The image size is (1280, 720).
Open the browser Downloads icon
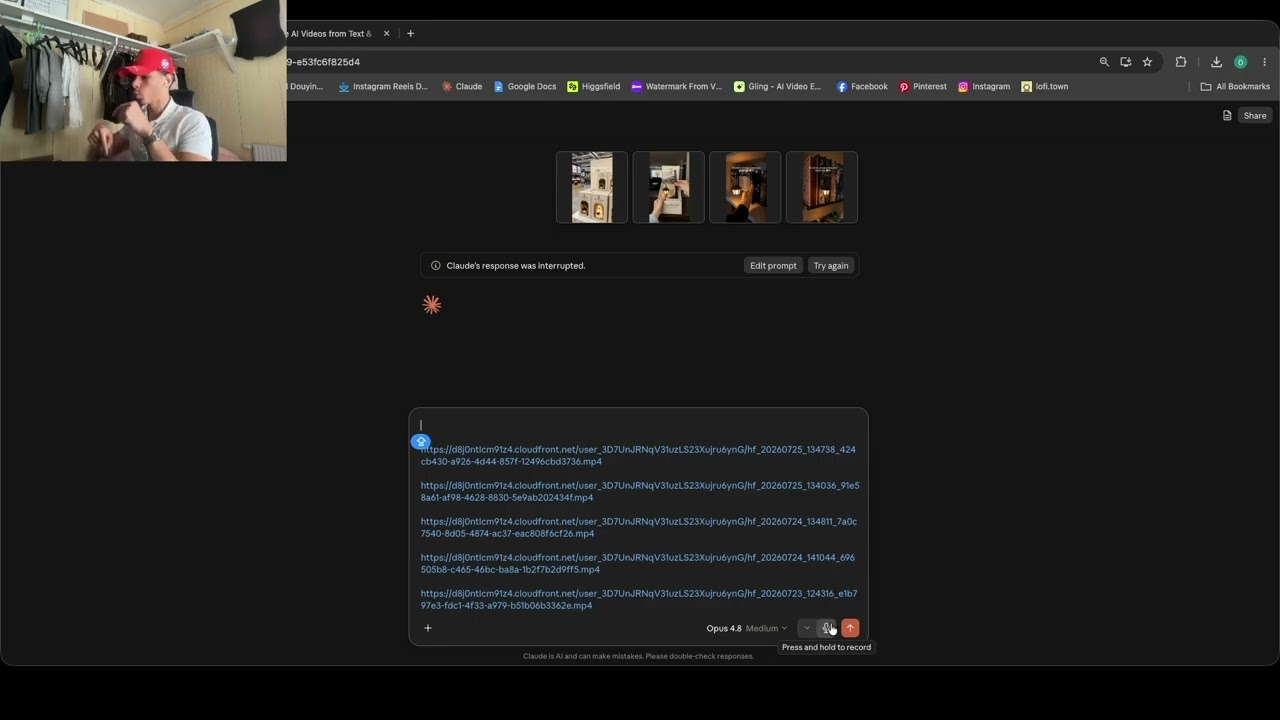pos(1216,62)
